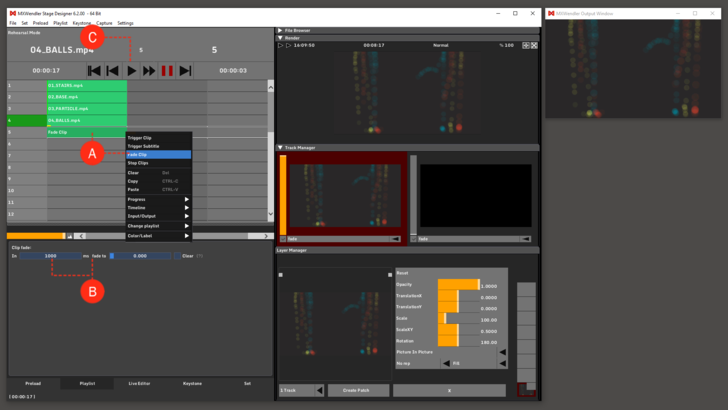This screenshot has width=728, height=410.
Task: Open Picture In Picture dropdown arrow
Action: 502,352
